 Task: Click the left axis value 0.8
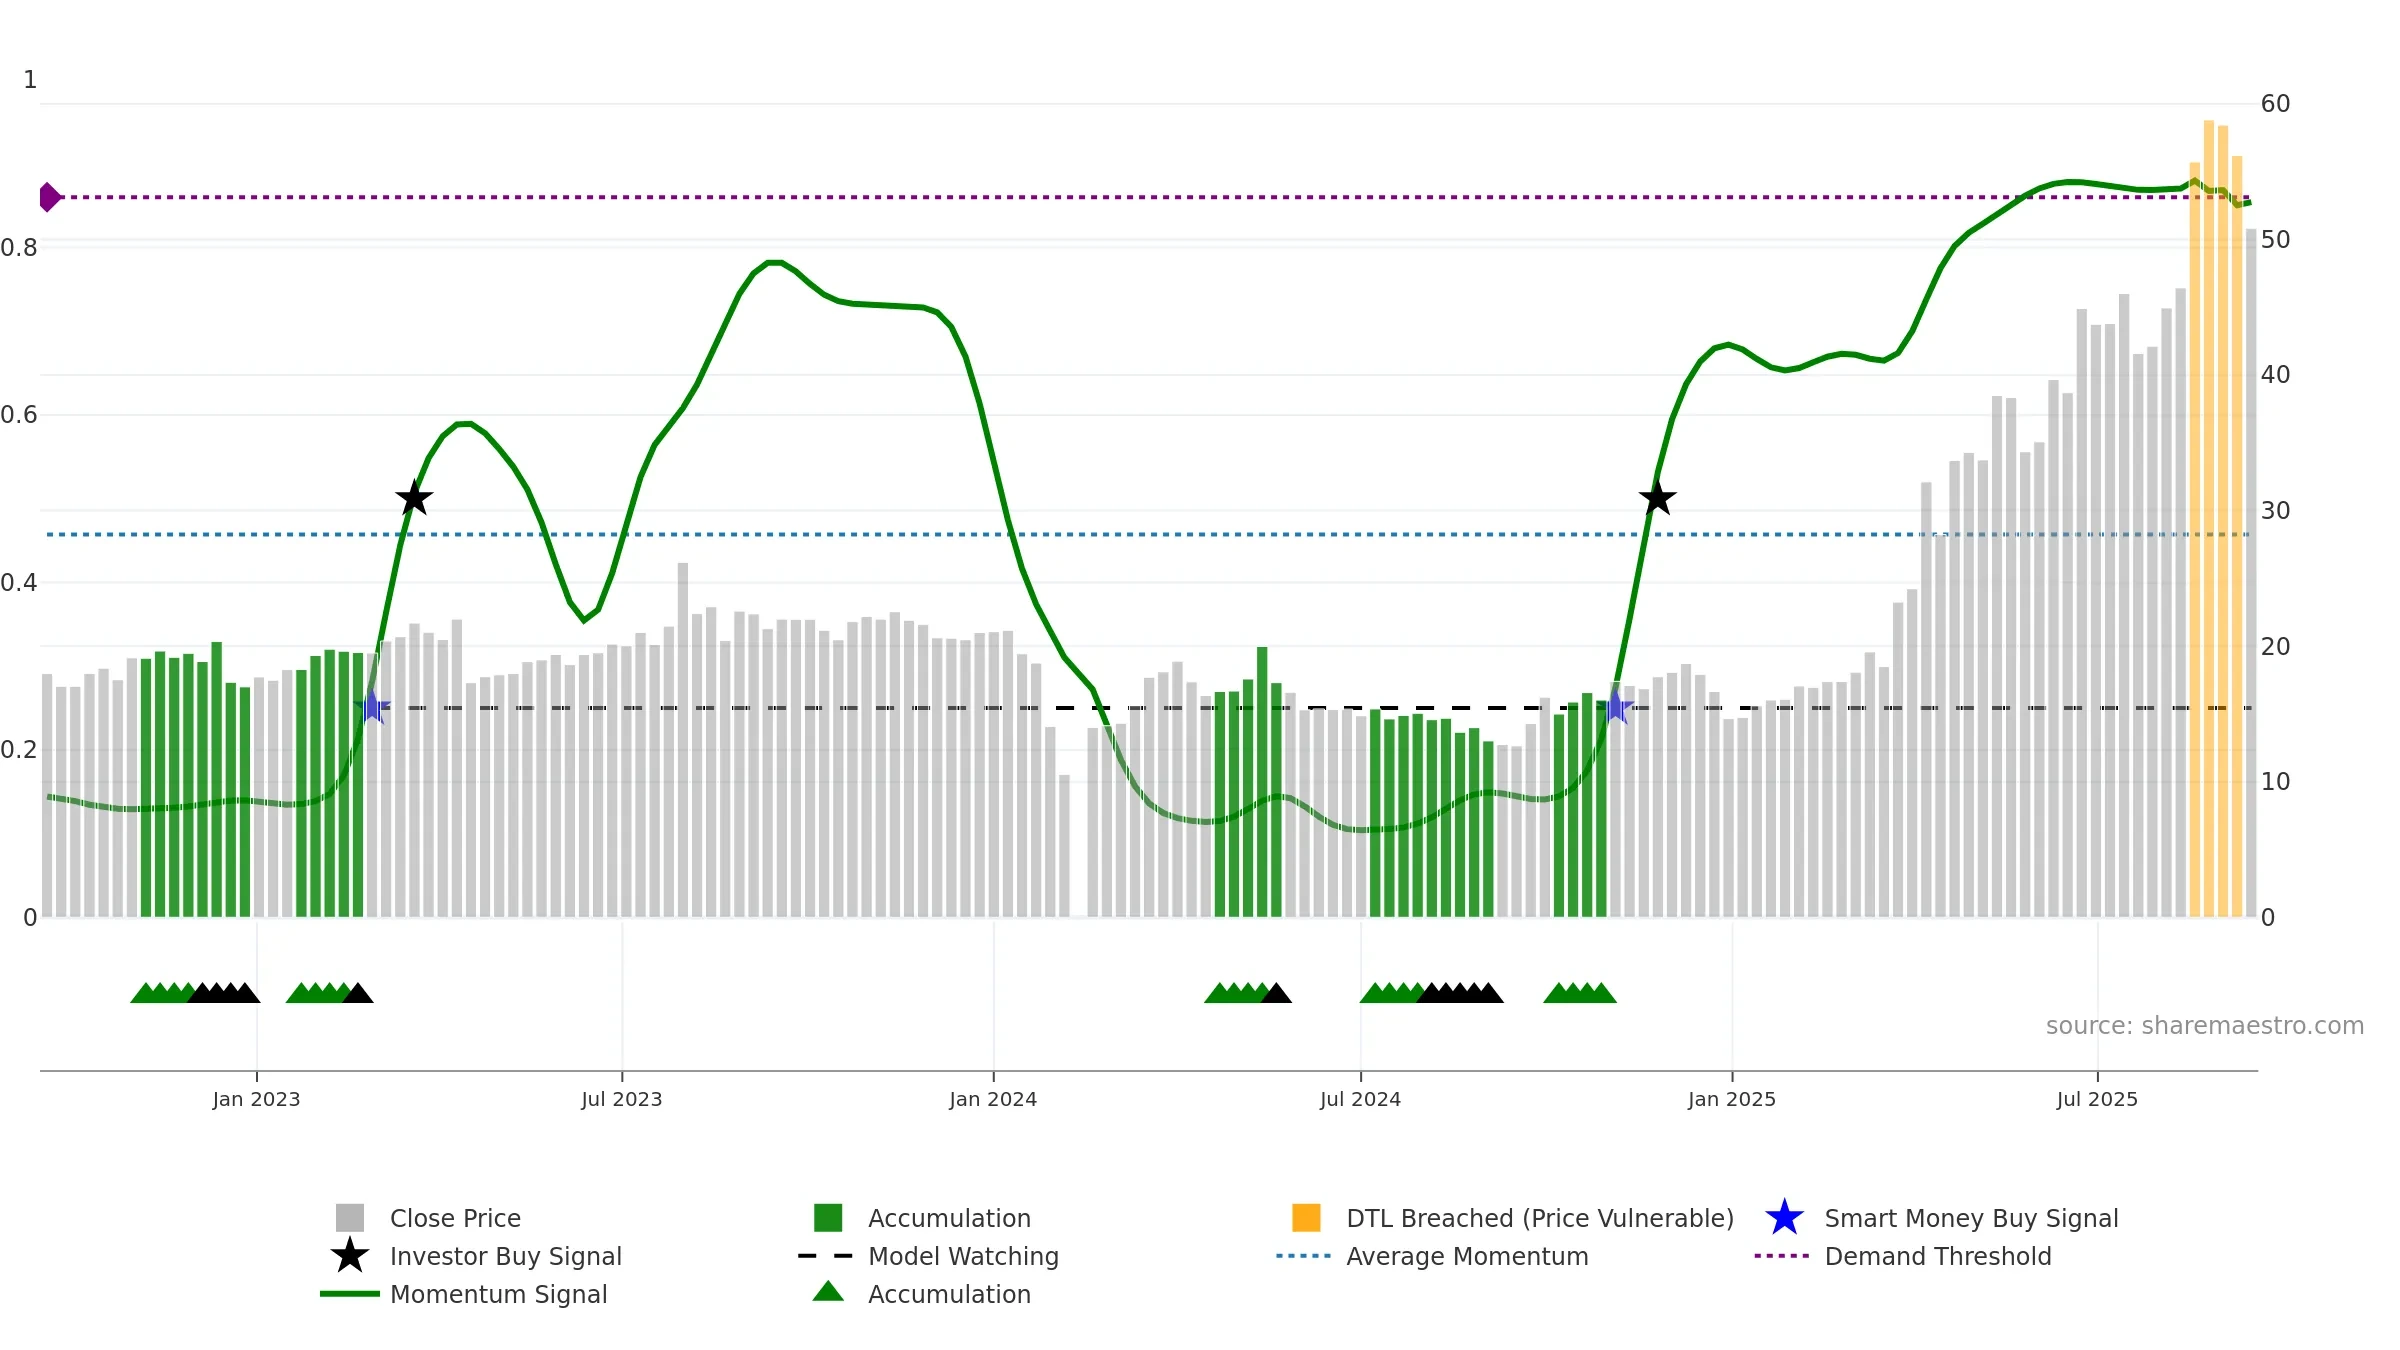tap(19, 247)
